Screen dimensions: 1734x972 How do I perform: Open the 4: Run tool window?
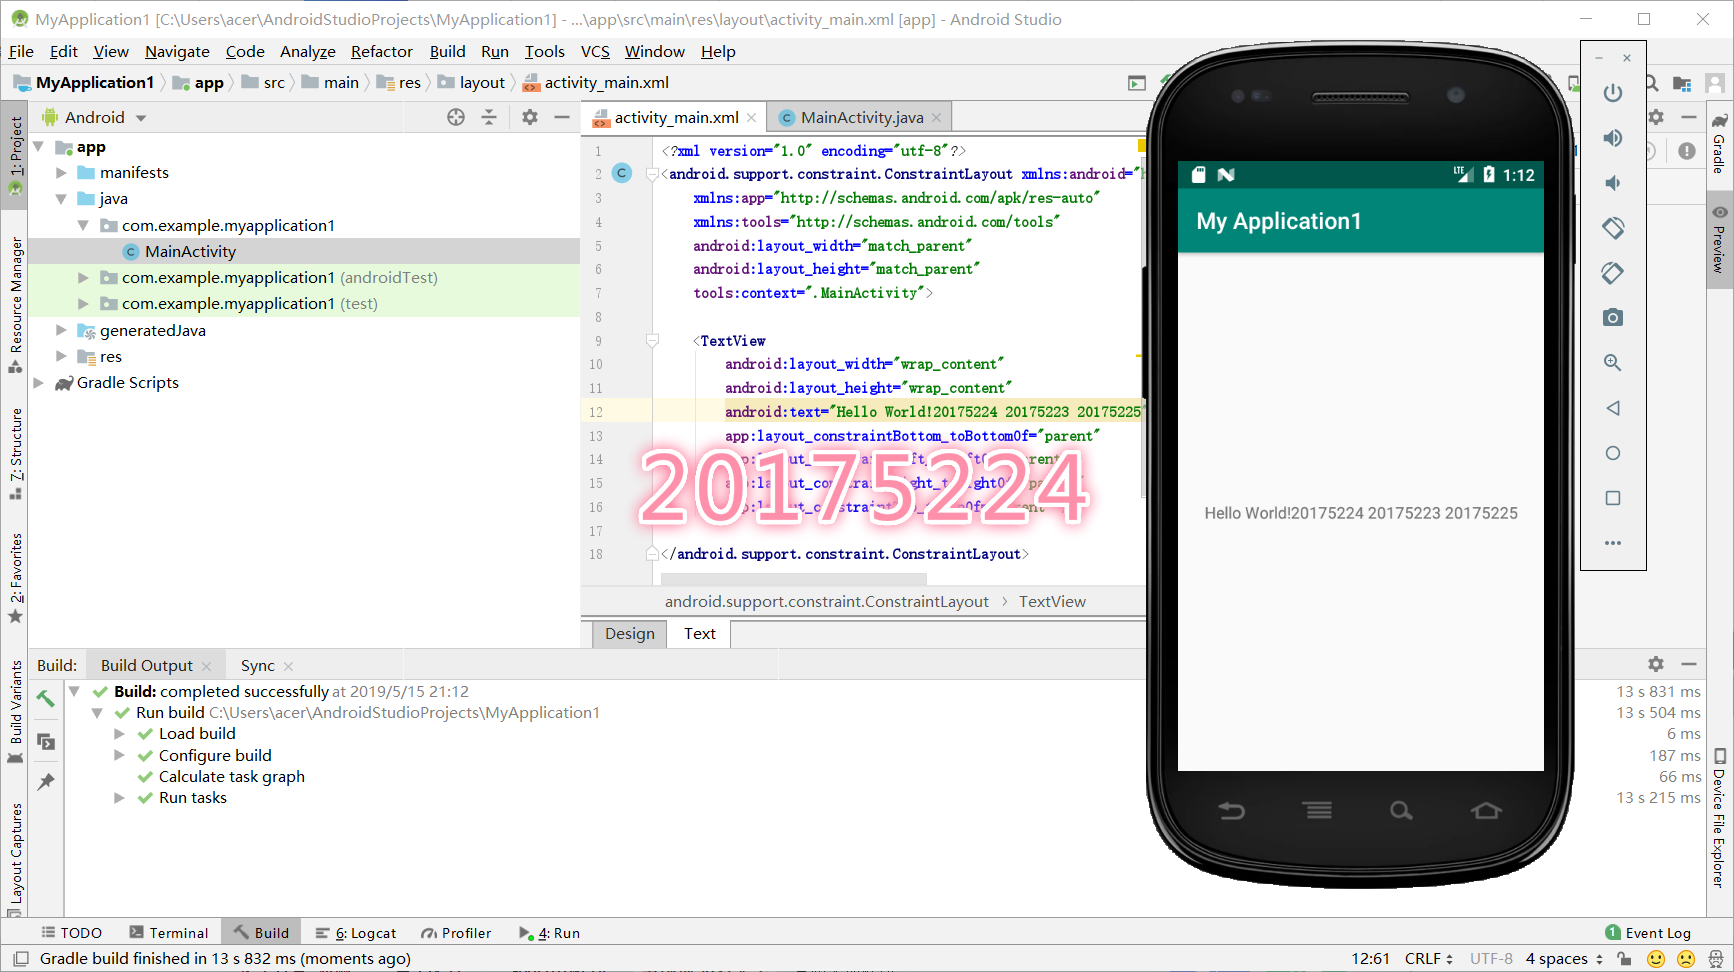click(x=549, y=933)
